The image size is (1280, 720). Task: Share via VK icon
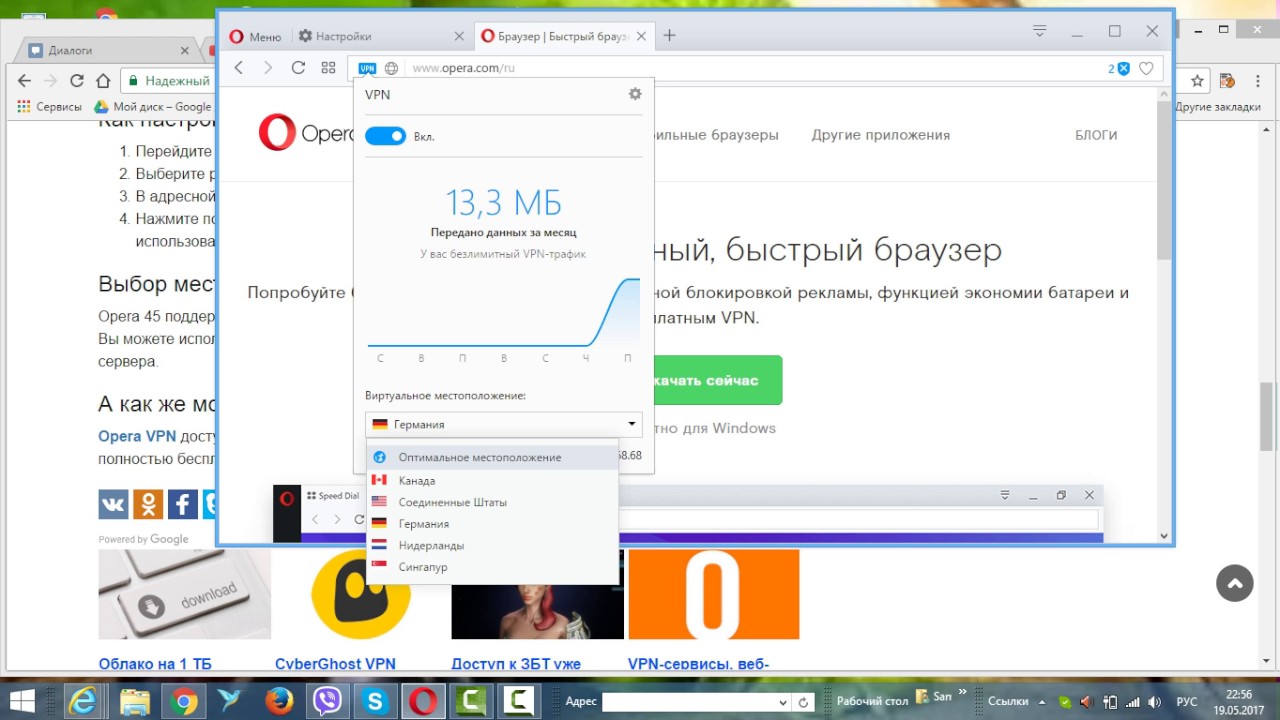pyautogui.click(x=113, y=504)
